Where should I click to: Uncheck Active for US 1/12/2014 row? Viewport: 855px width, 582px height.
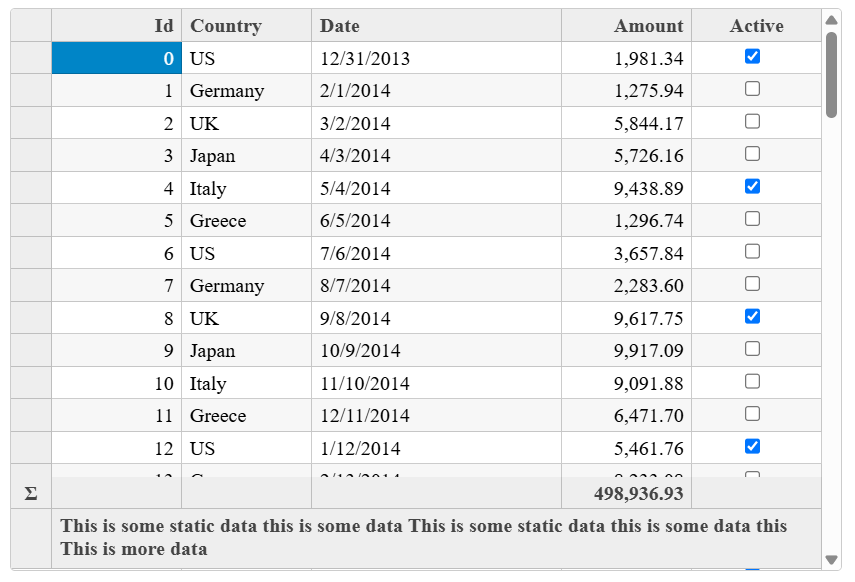pyautogui.click(x=752, y=447)
